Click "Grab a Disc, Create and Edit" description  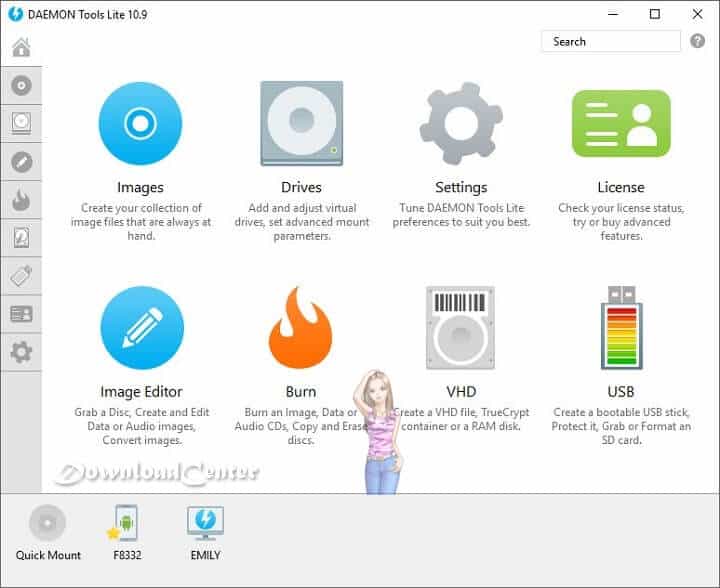[x=141, y=426]
